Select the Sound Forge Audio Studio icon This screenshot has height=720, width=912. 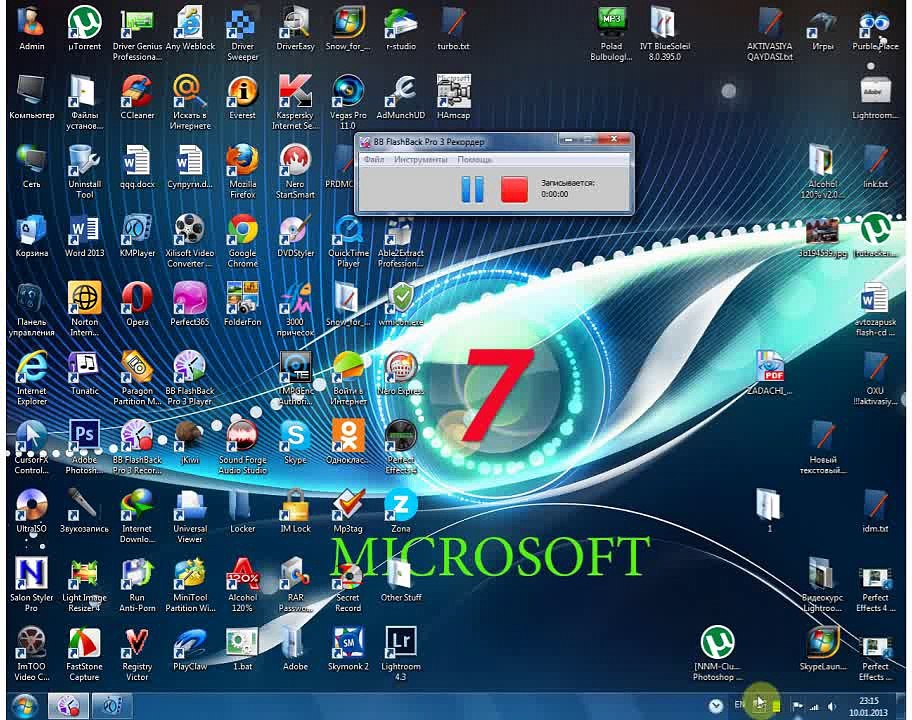click(243, 447)
